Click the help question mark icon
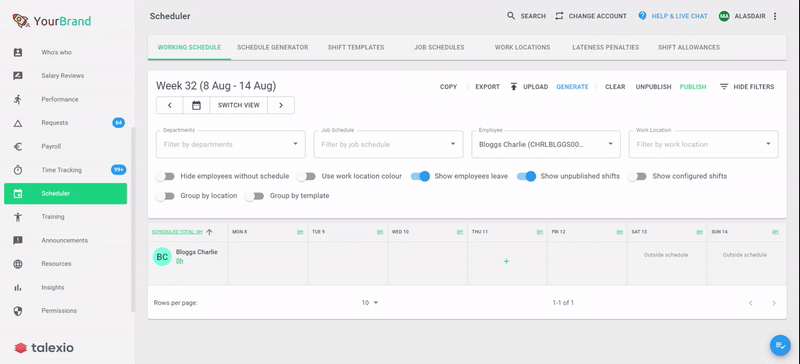 642,16
